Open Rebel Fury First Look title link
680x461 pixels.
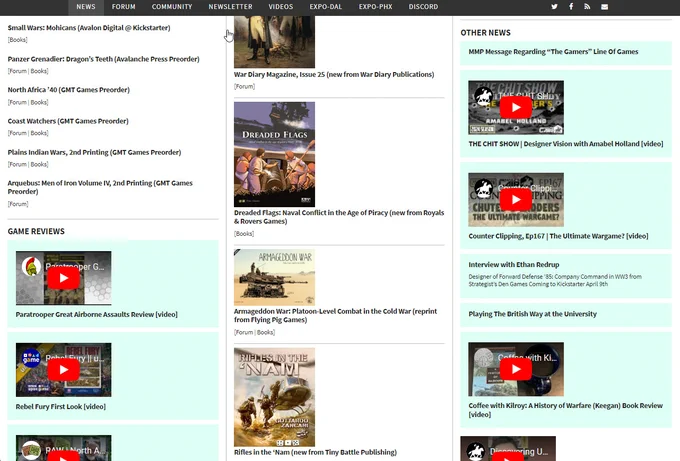click(x=61, y=407)
